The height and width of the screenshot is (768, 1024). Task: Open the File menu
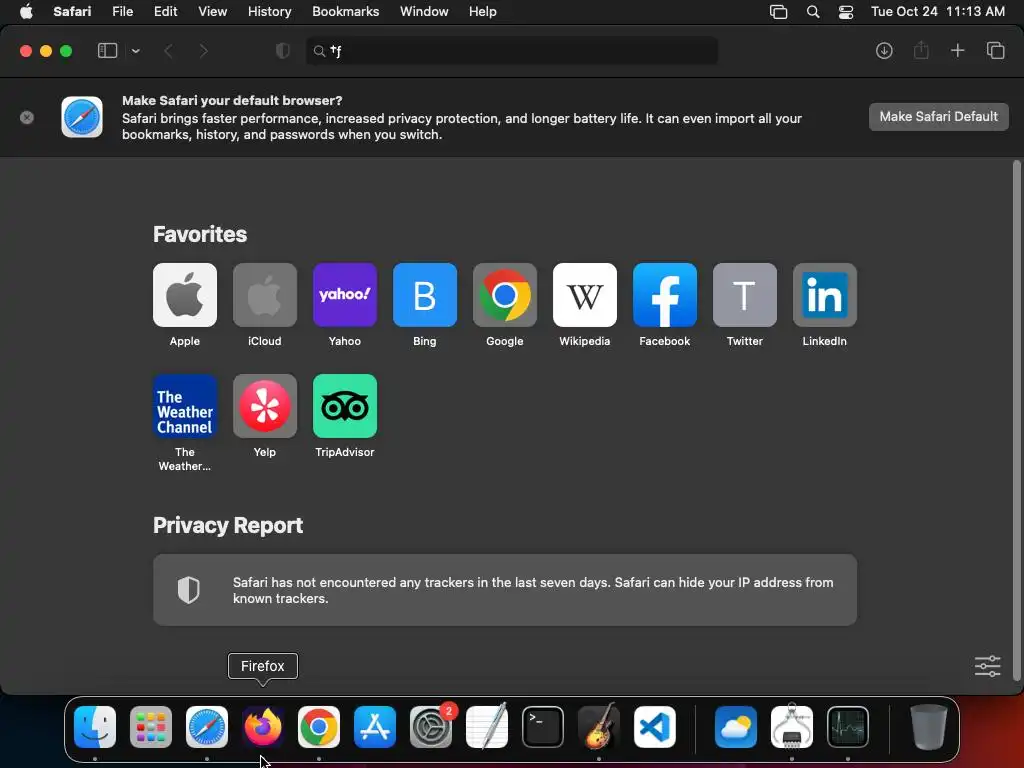coord(122,12)
